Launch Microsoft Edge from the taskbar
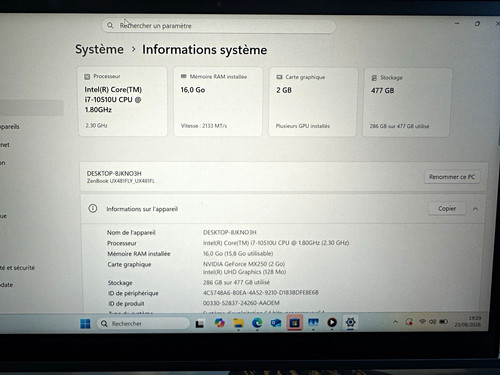 pyautogui.click(x=257, y=323)
